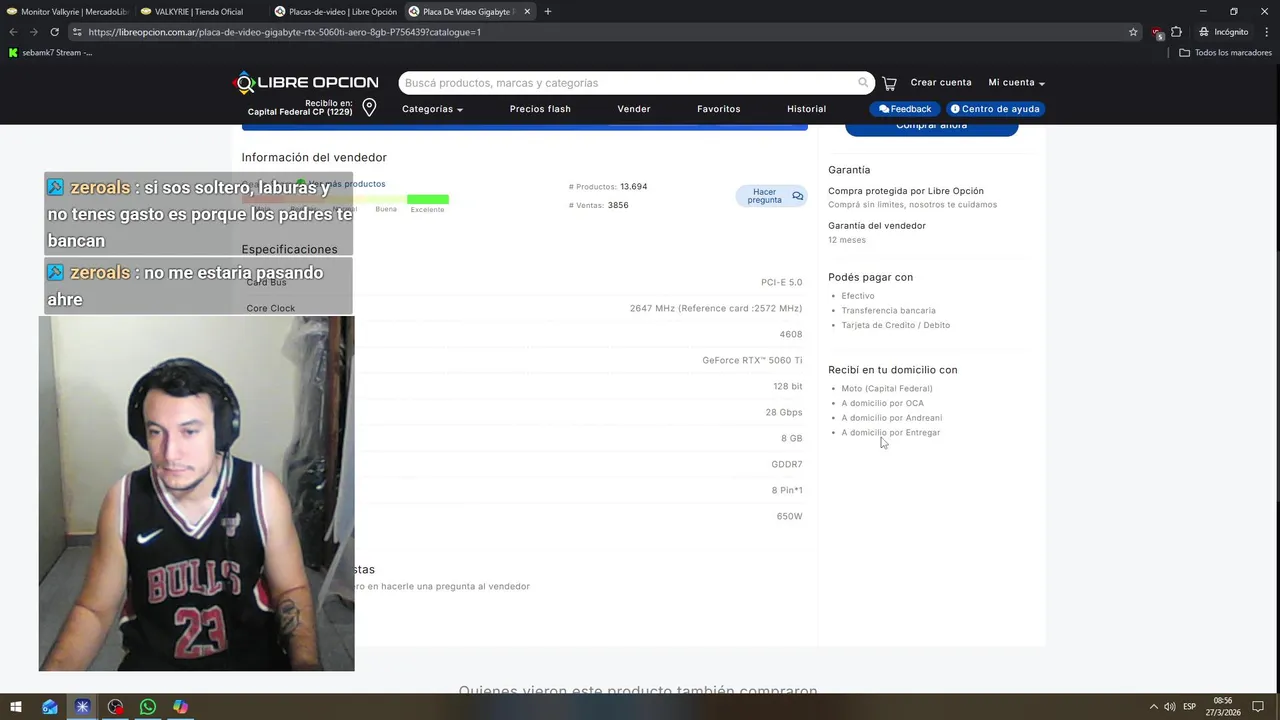Select the PCI-E 5.0 specification value
The height and width of the screenshot is (720, 1280).
point(781,283)
